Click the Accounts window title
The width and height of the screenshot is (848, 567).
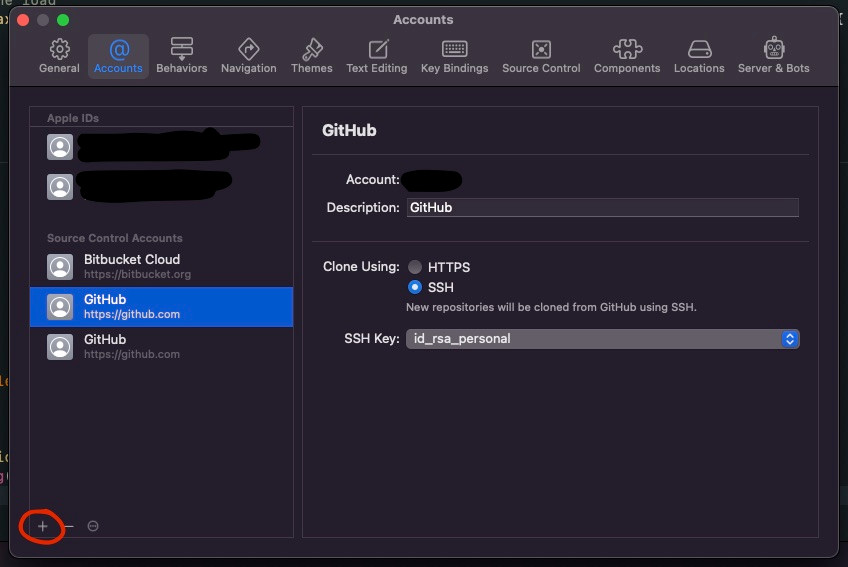tap(423, 19)
